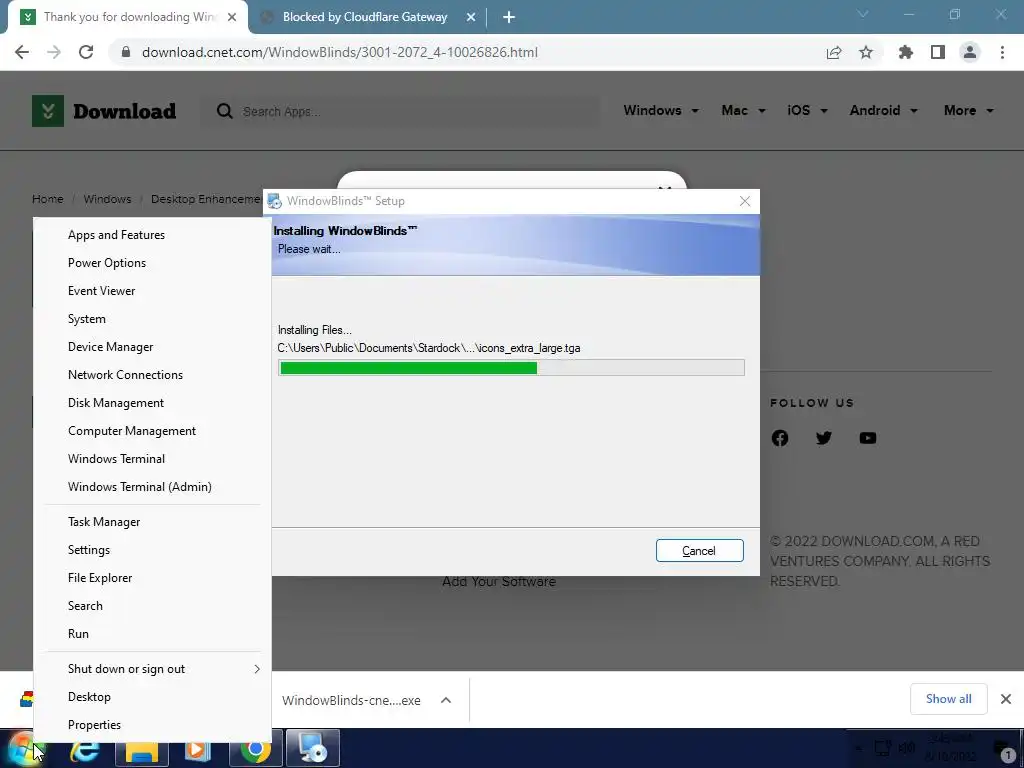Show Desktop via the context menu

(153, 697)
